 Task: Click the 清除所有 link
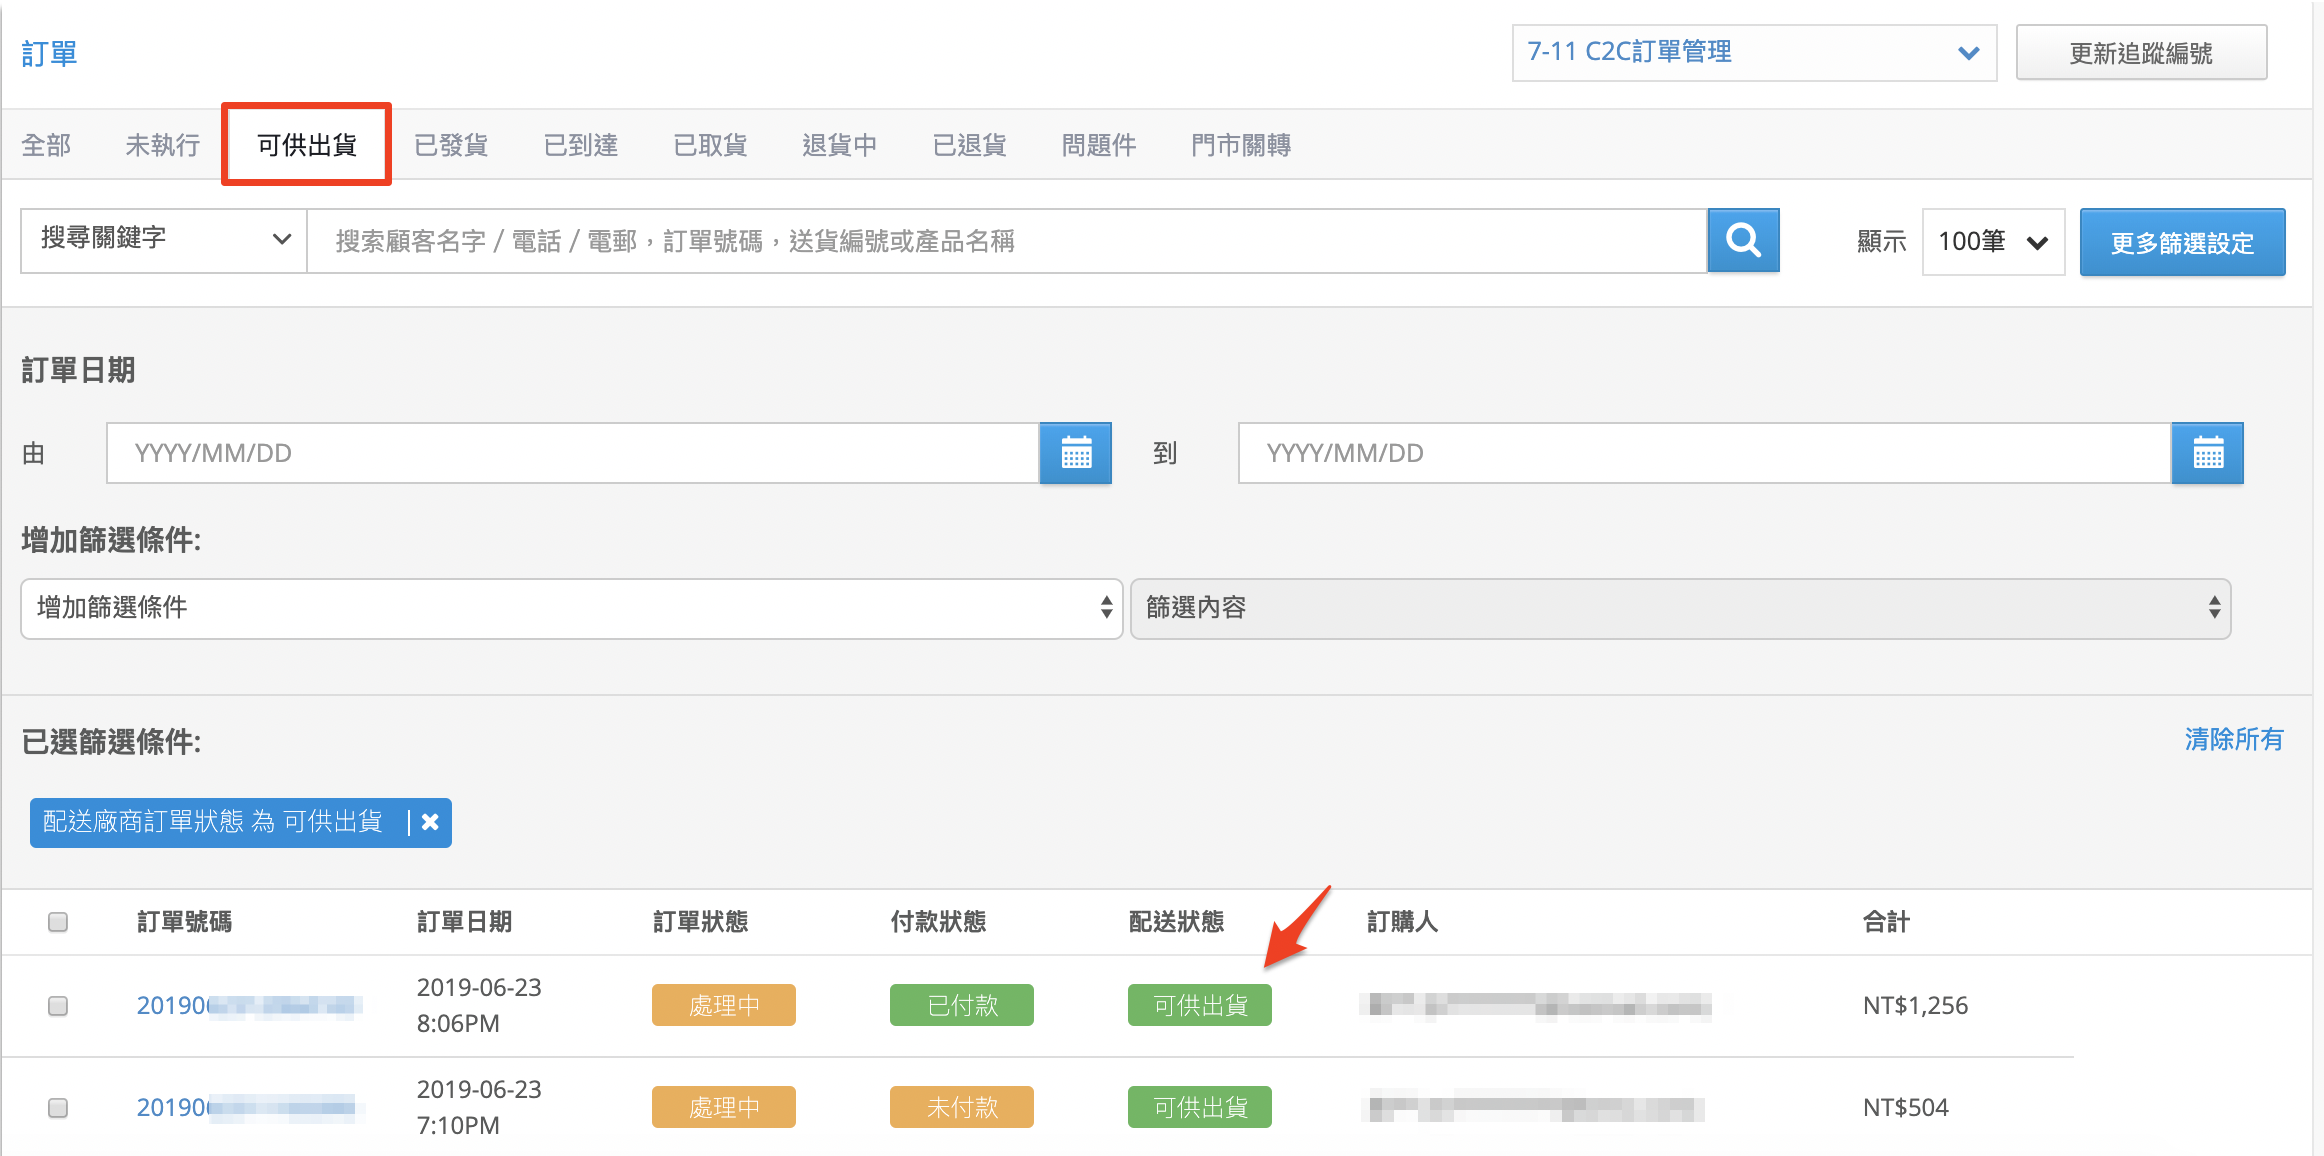coord(2234,739)
